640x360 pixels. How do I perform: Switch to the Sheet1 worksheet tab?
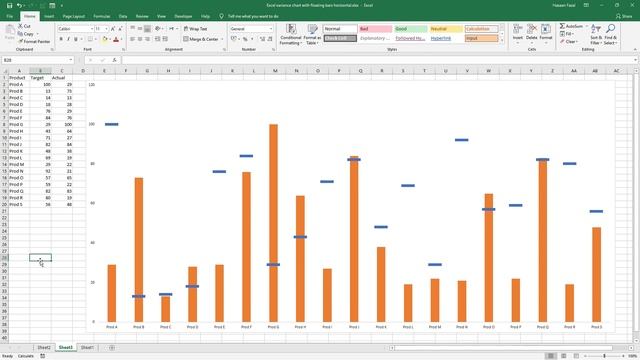[87, 348]
